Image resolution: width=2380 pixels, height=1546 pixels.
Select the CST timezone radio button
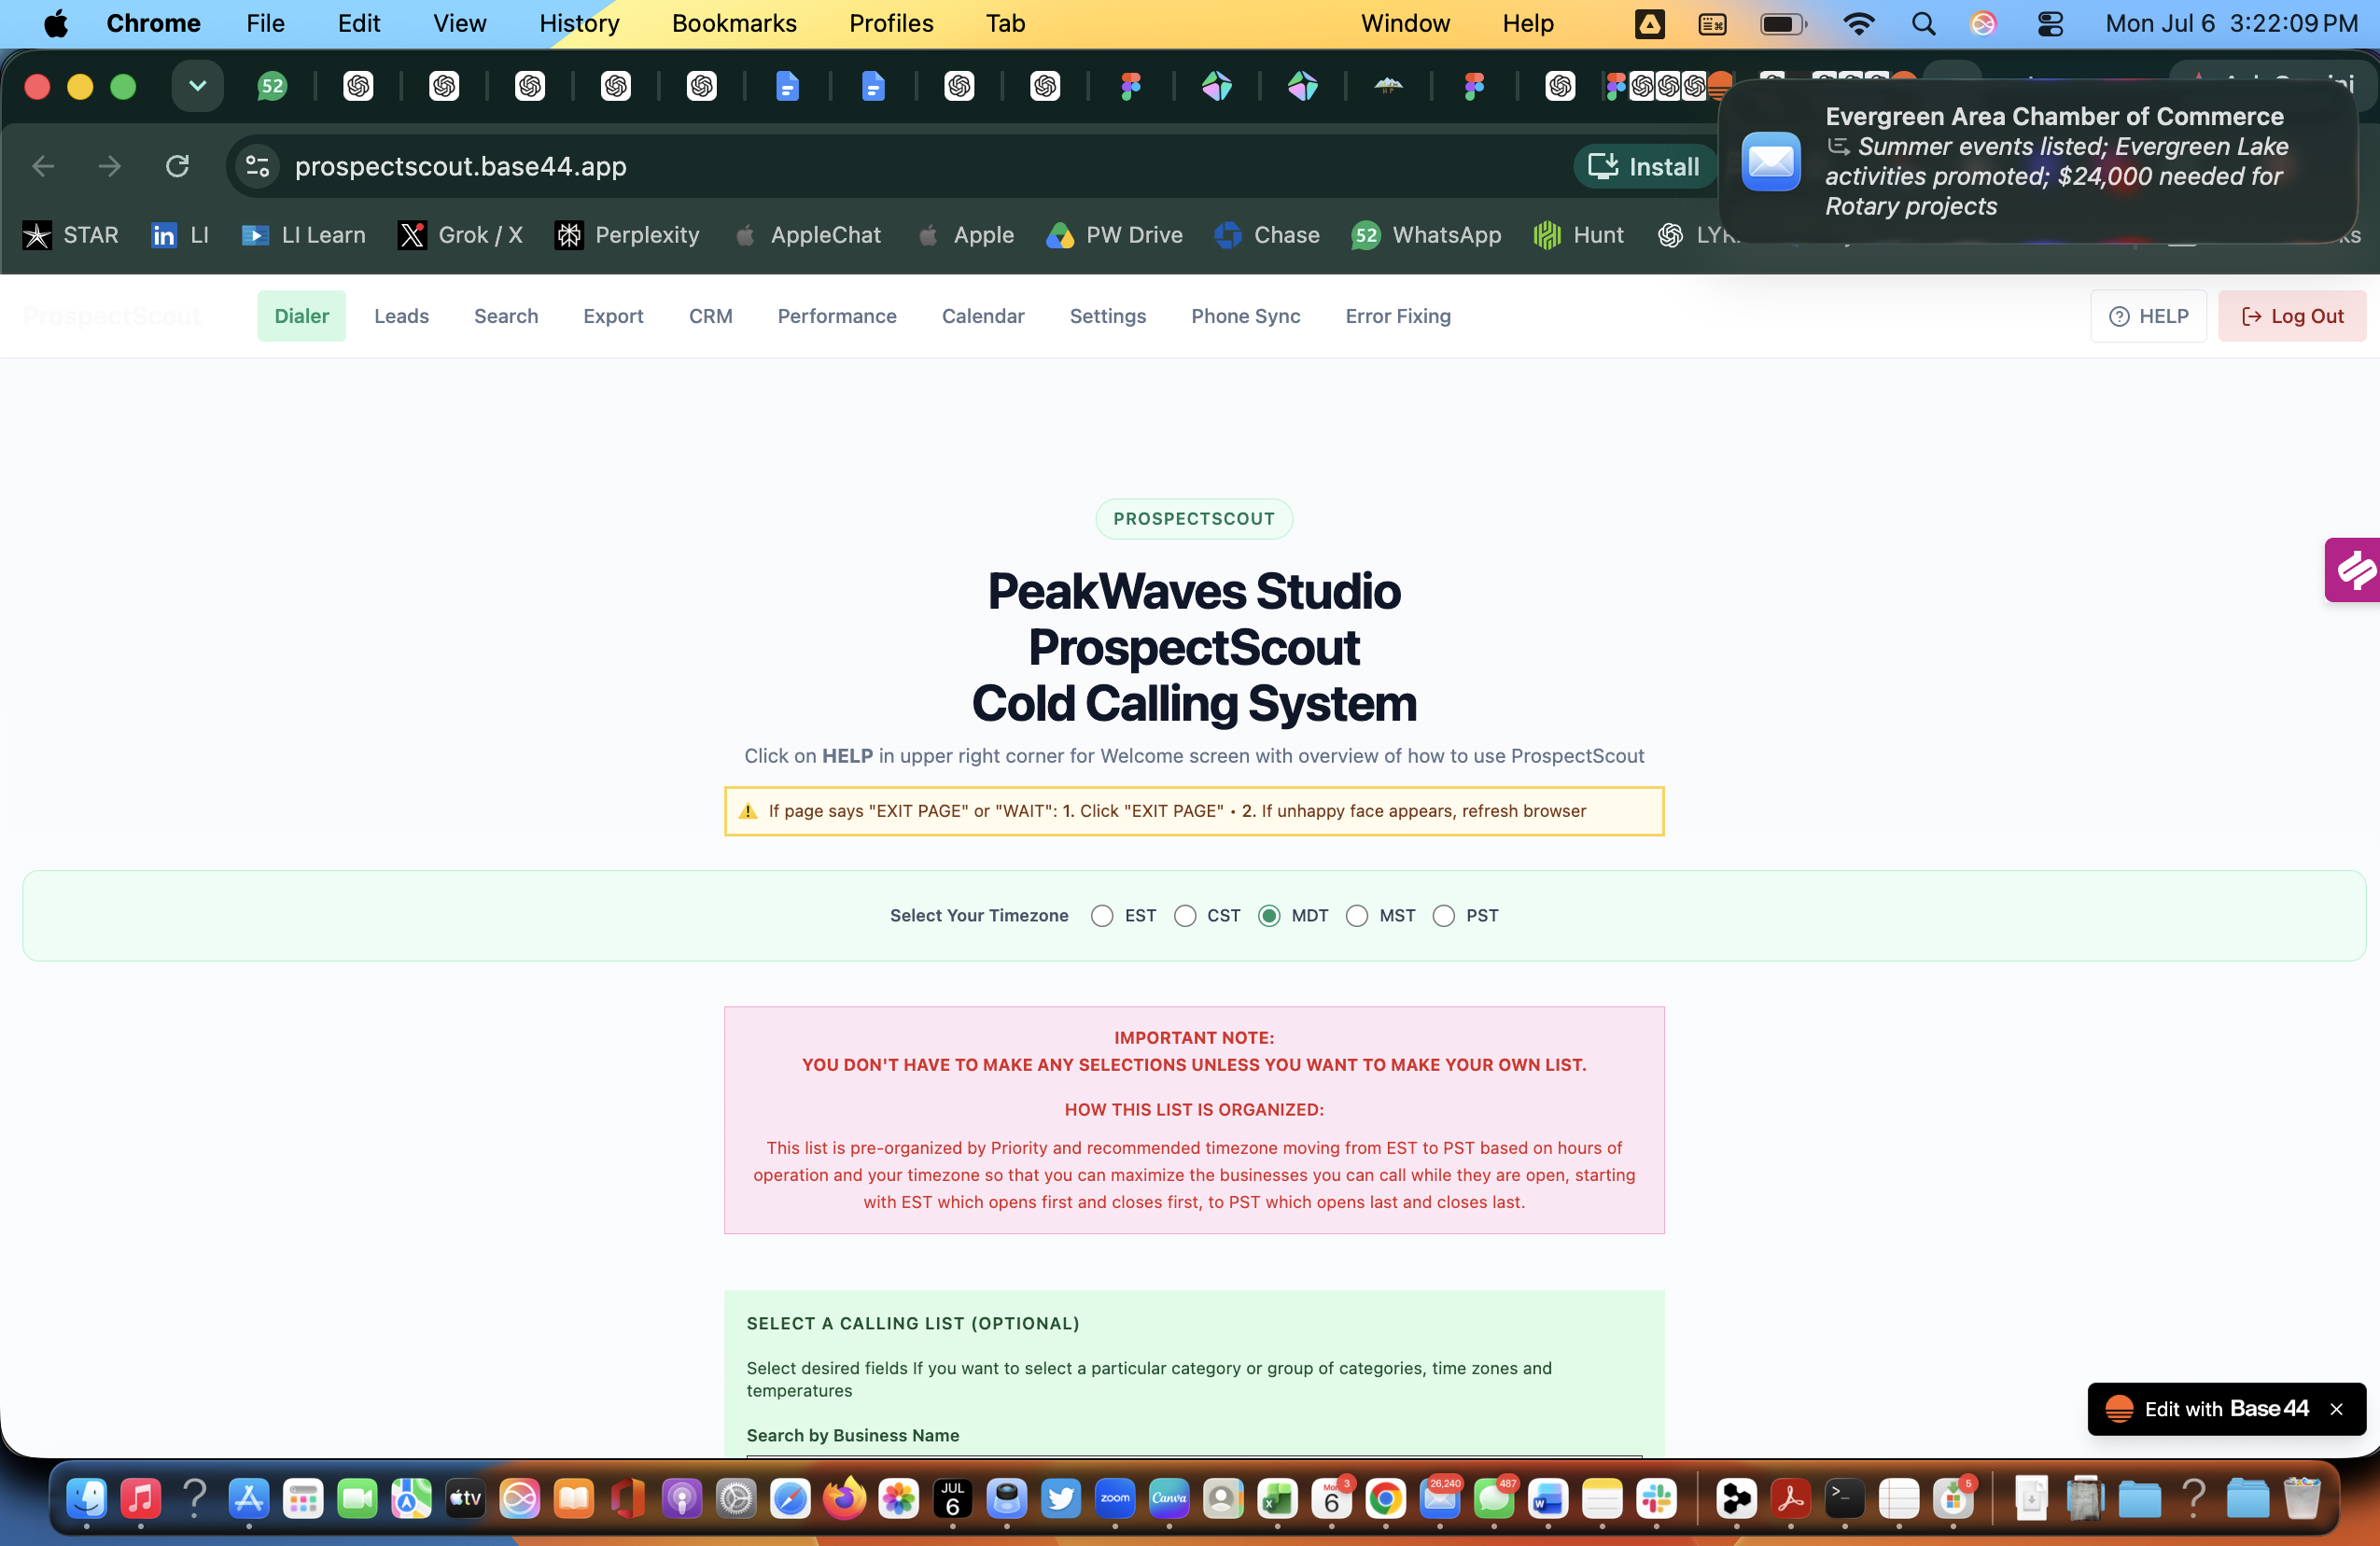(x=1185, y=916)
